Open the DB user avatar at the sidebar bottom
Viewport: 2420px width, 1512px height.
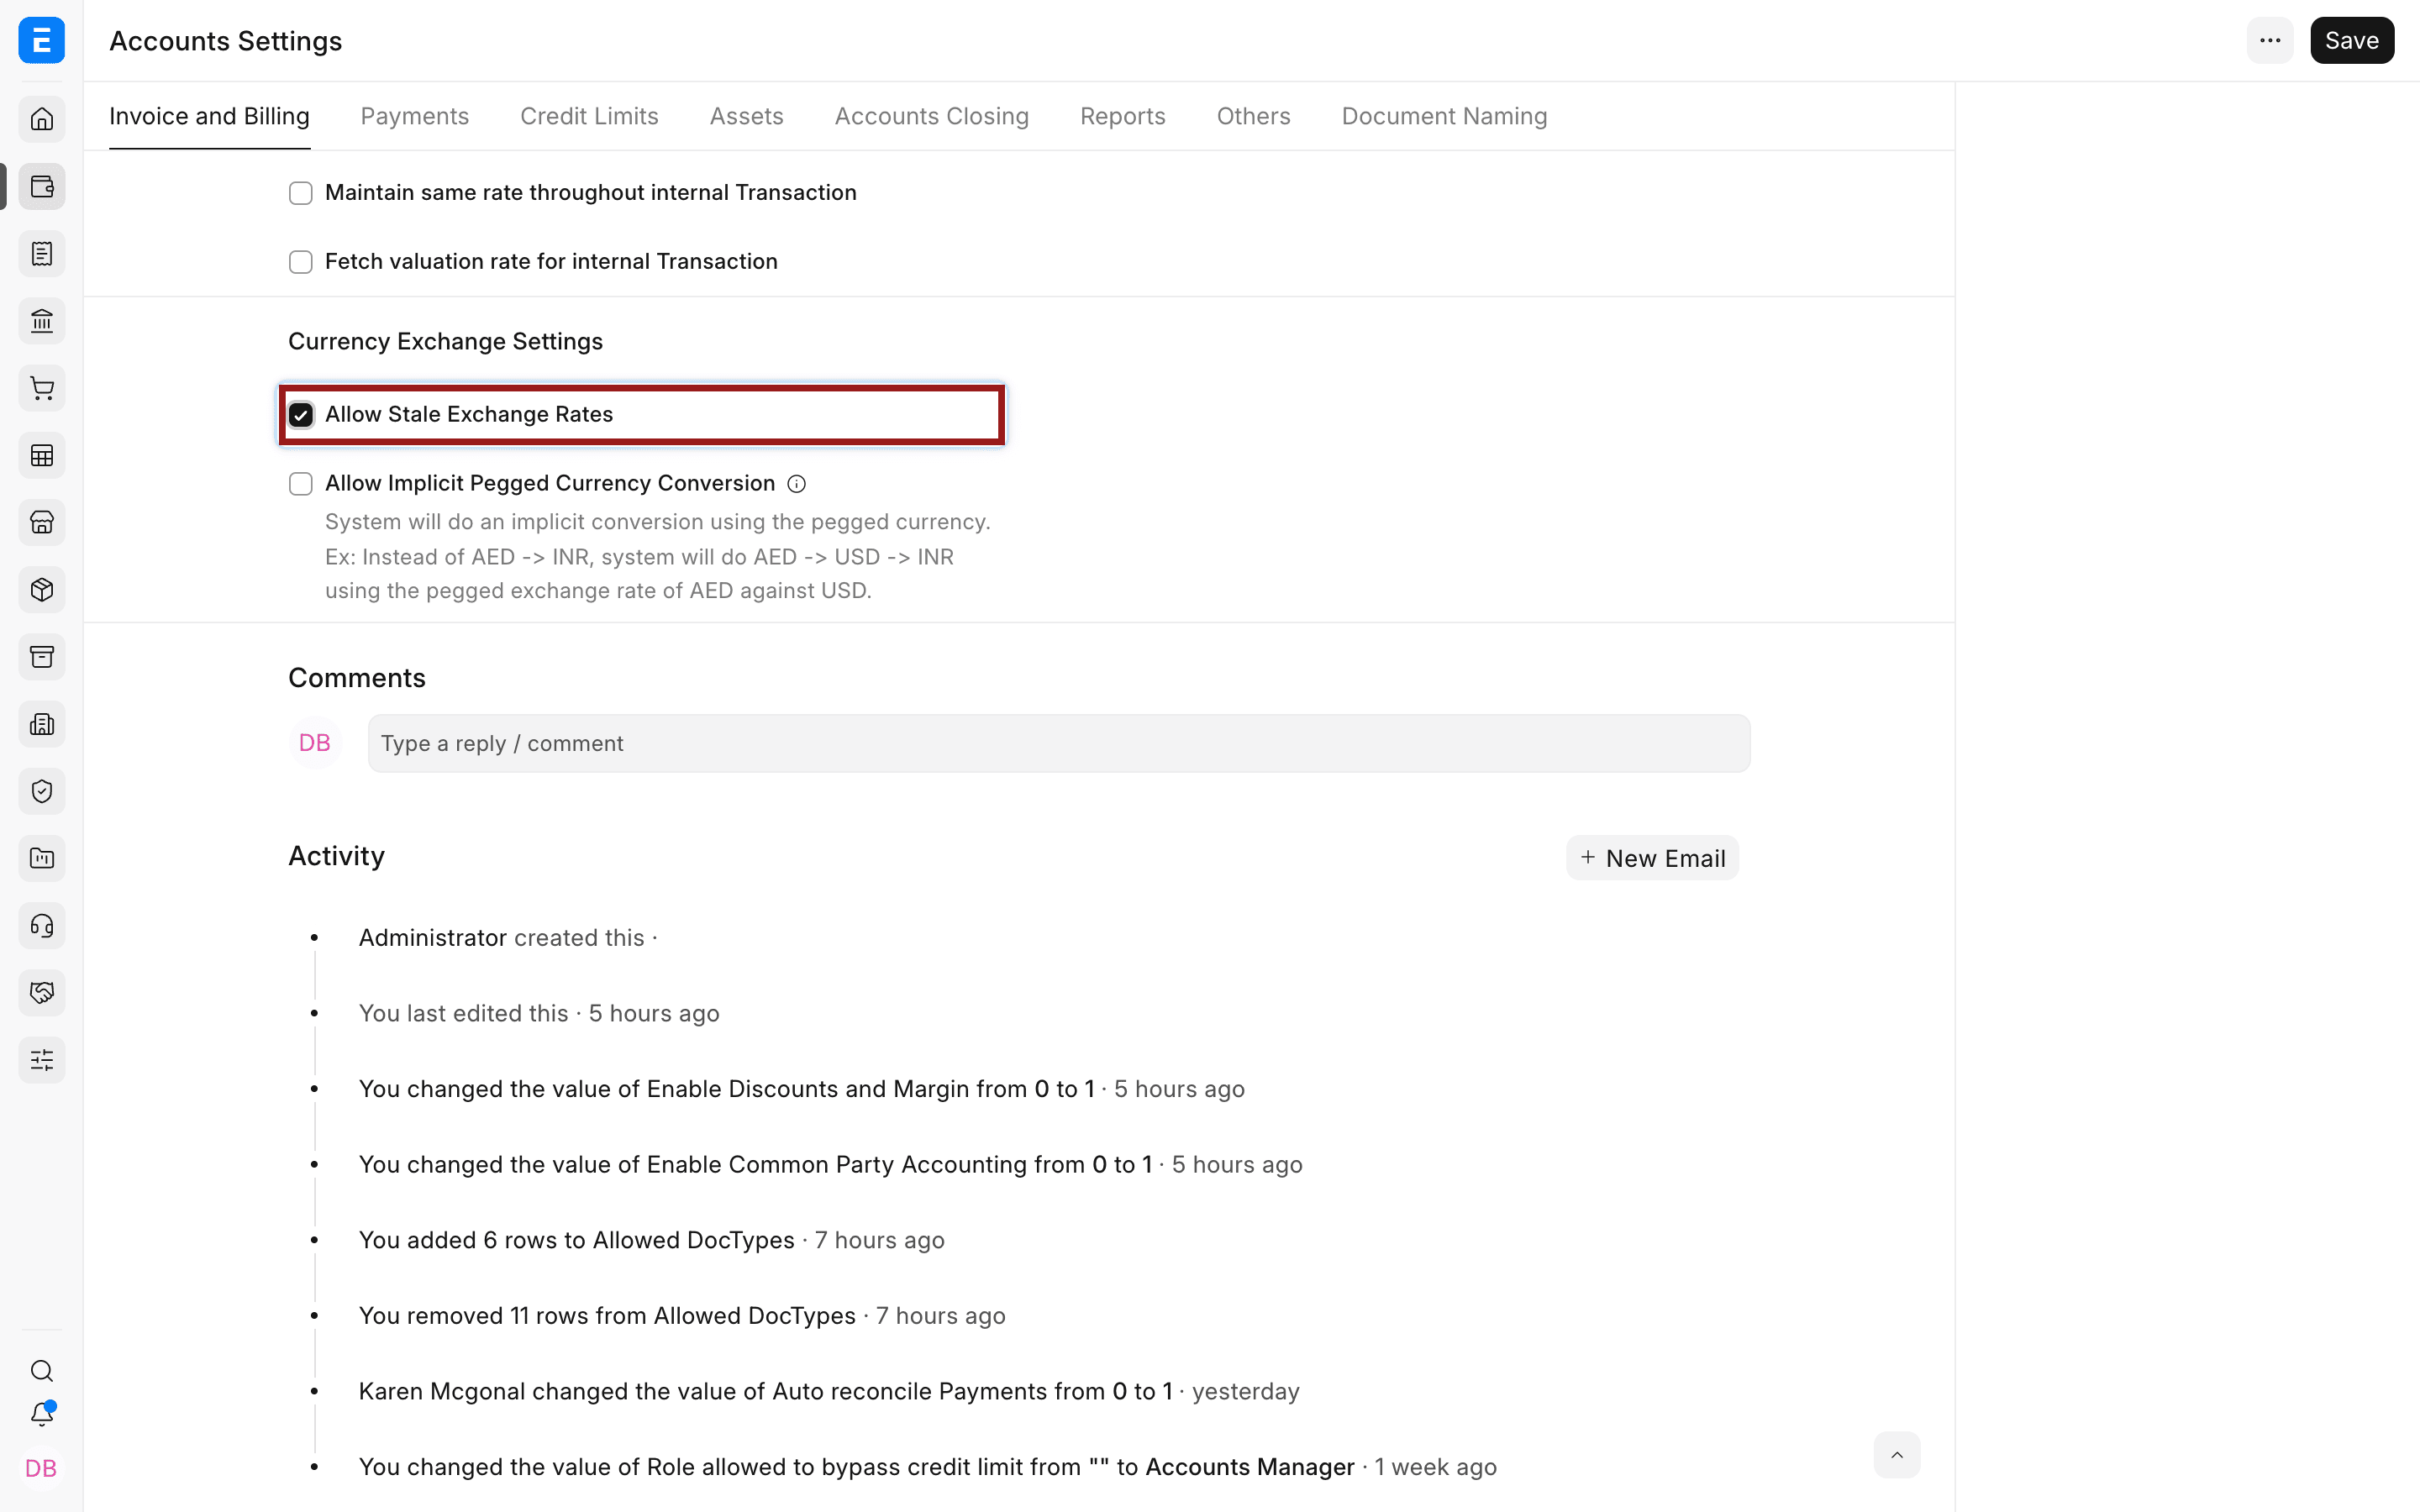point(41,1468)
